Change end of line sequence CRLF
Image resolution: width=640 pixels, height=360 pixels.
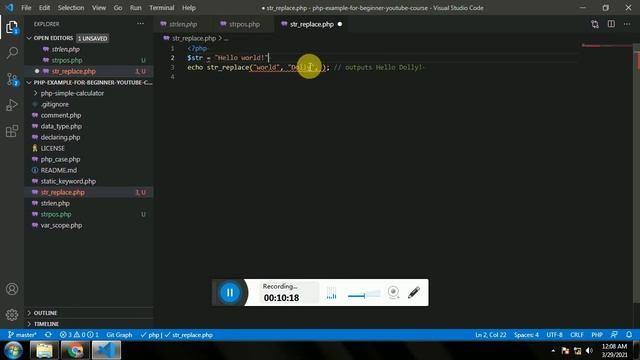coord(577,335)
